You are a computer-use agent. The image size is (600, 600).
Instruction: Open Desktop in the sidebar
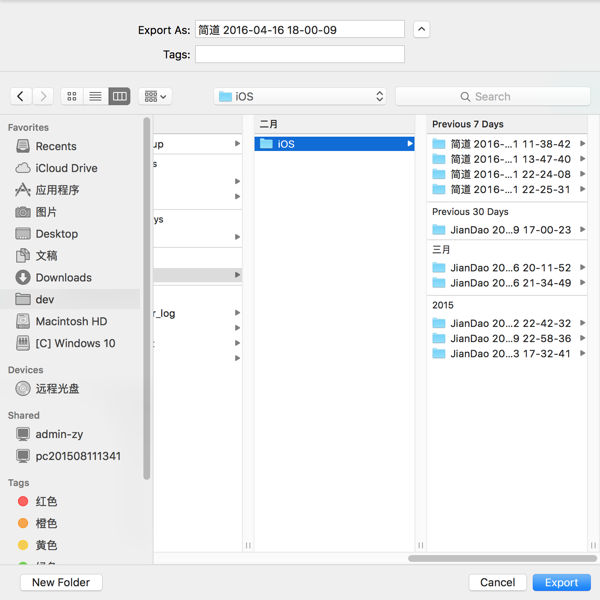pyautogui.click(x=47, y=233)
